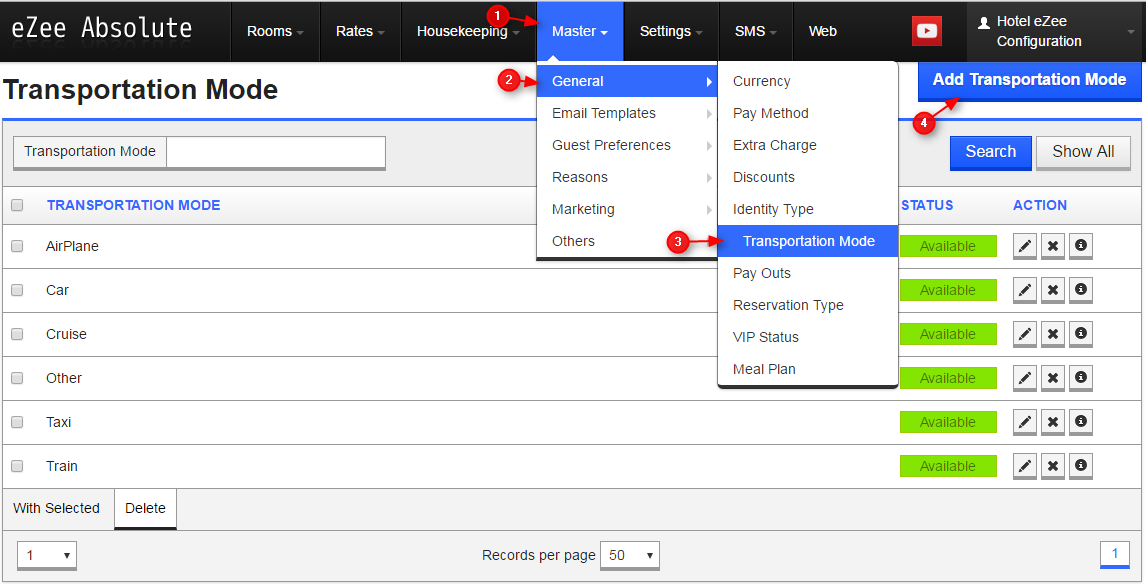Select Currency from General submenu
Image resolution: width=1146 pixels, height=584 pixels.
pyautogui.click(x=808, y=81)
